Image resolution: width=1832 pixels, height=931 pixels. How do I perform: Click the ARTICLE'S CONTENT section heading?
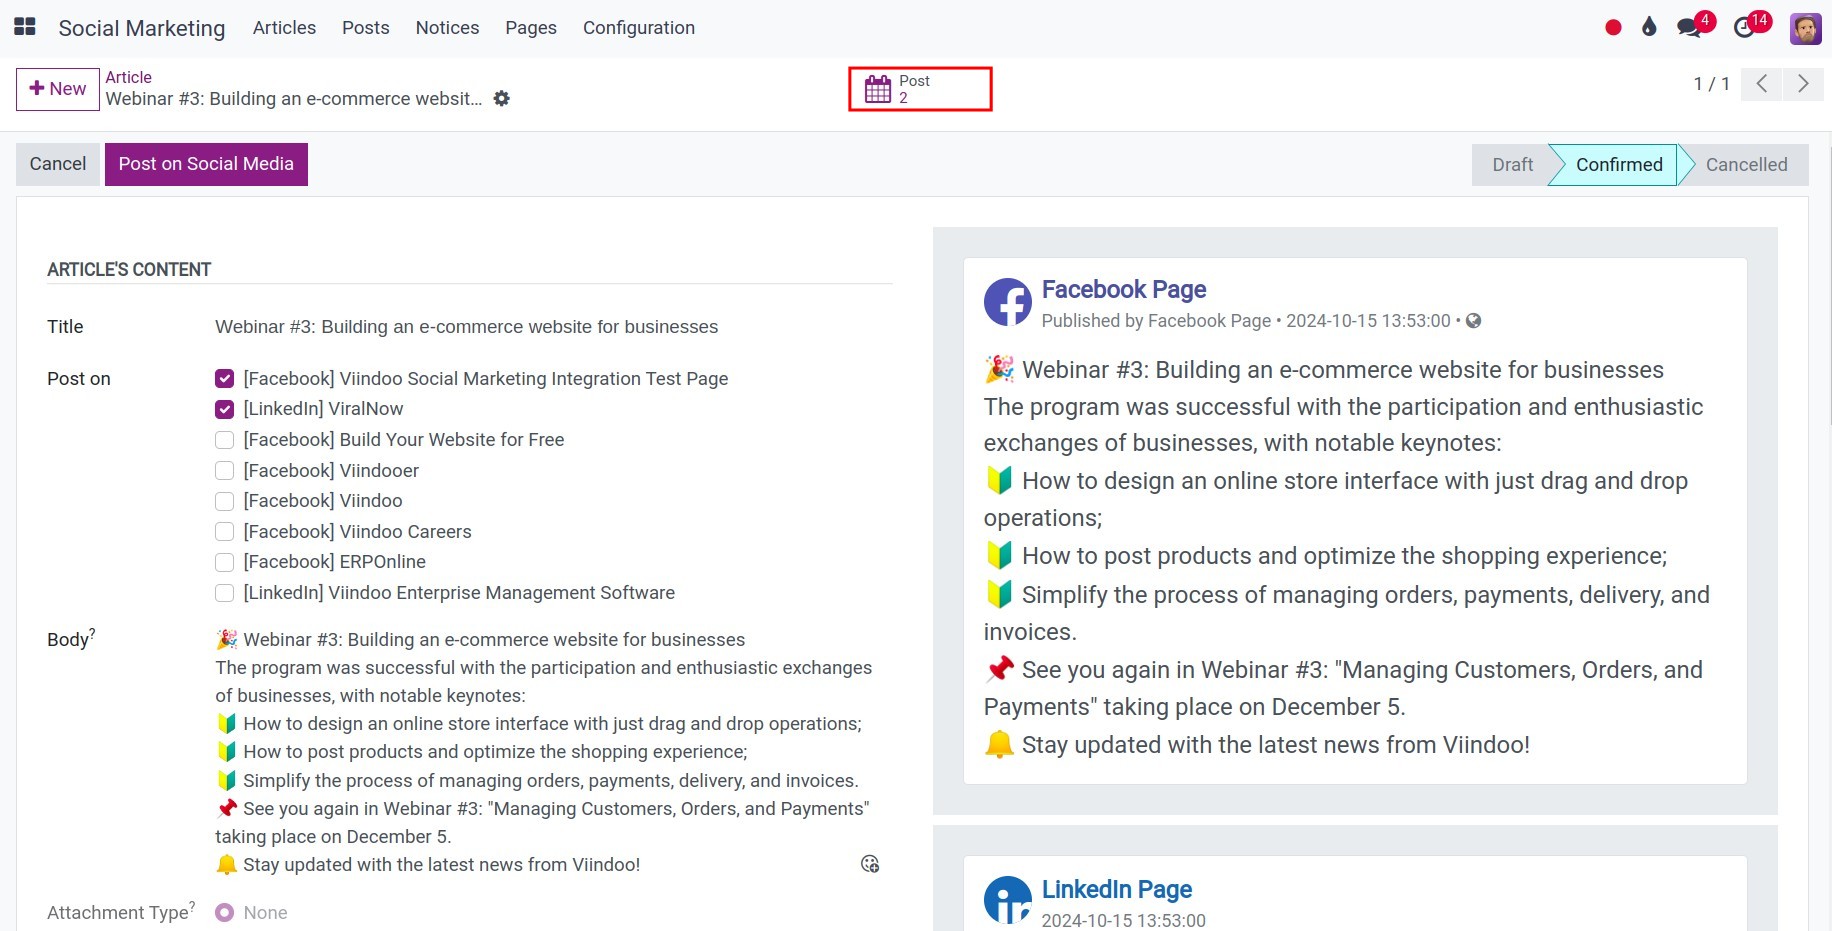pos(129,270)
